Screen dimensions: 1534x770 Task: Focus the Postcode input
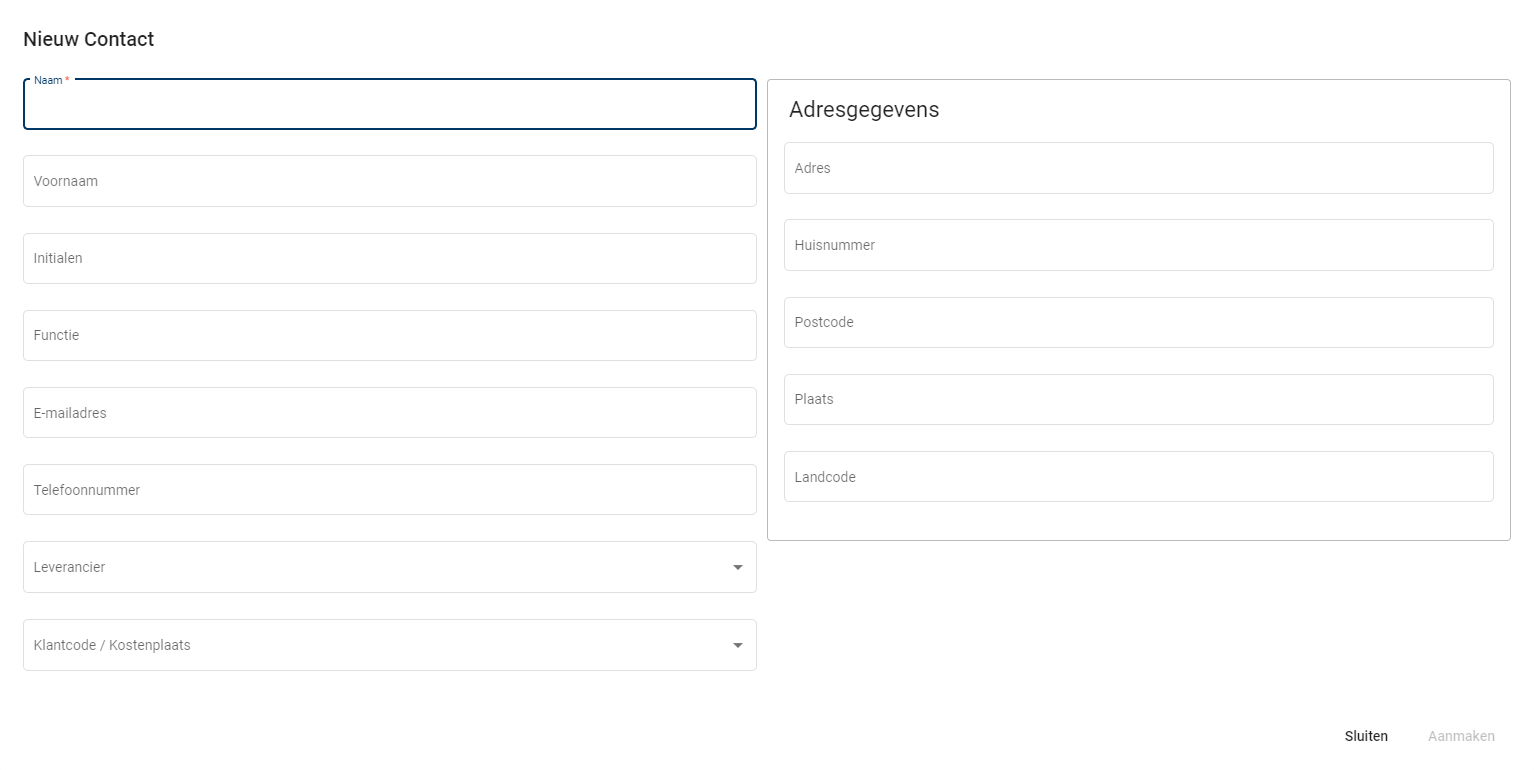click(x=1138, y=323)
